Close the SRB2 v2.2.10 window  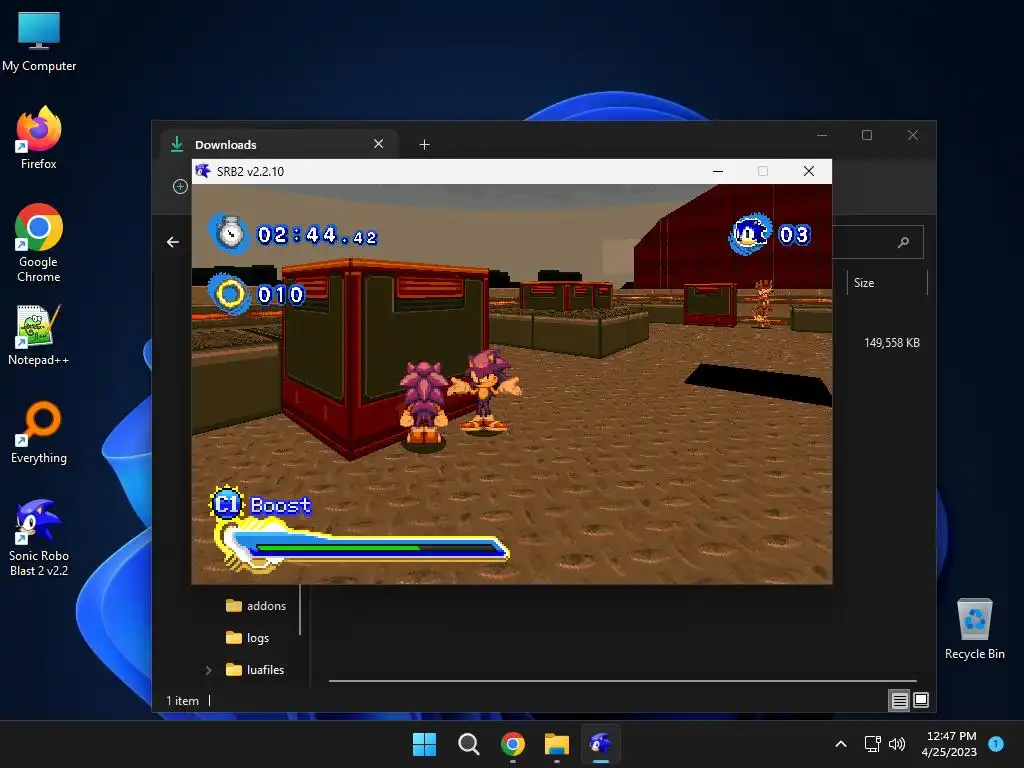tap(809, 171)
